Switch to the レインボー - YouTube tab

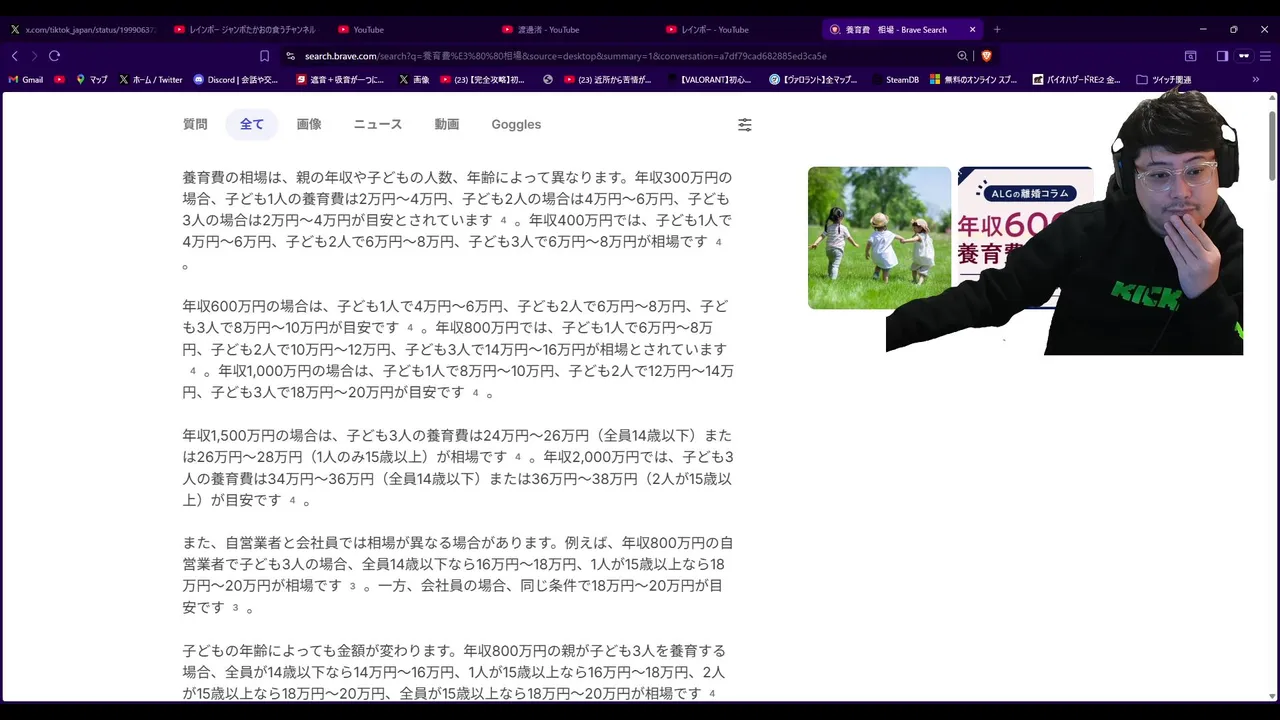click(x=737, y=29)
